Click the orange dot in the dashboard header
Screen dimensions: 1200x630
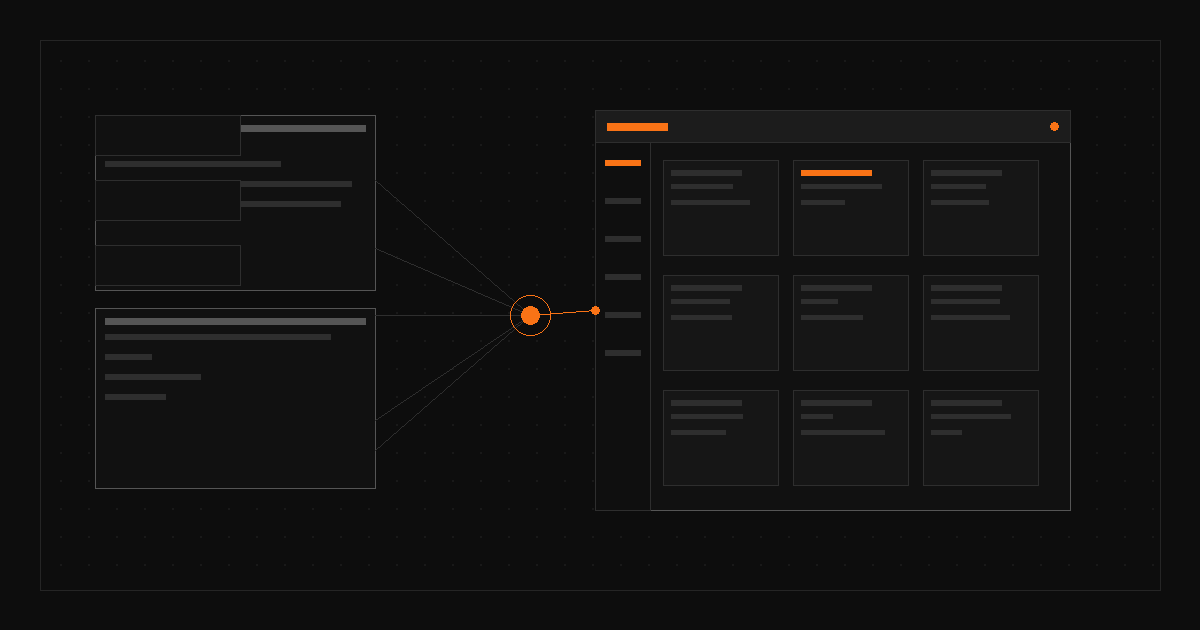[1054, 126]
